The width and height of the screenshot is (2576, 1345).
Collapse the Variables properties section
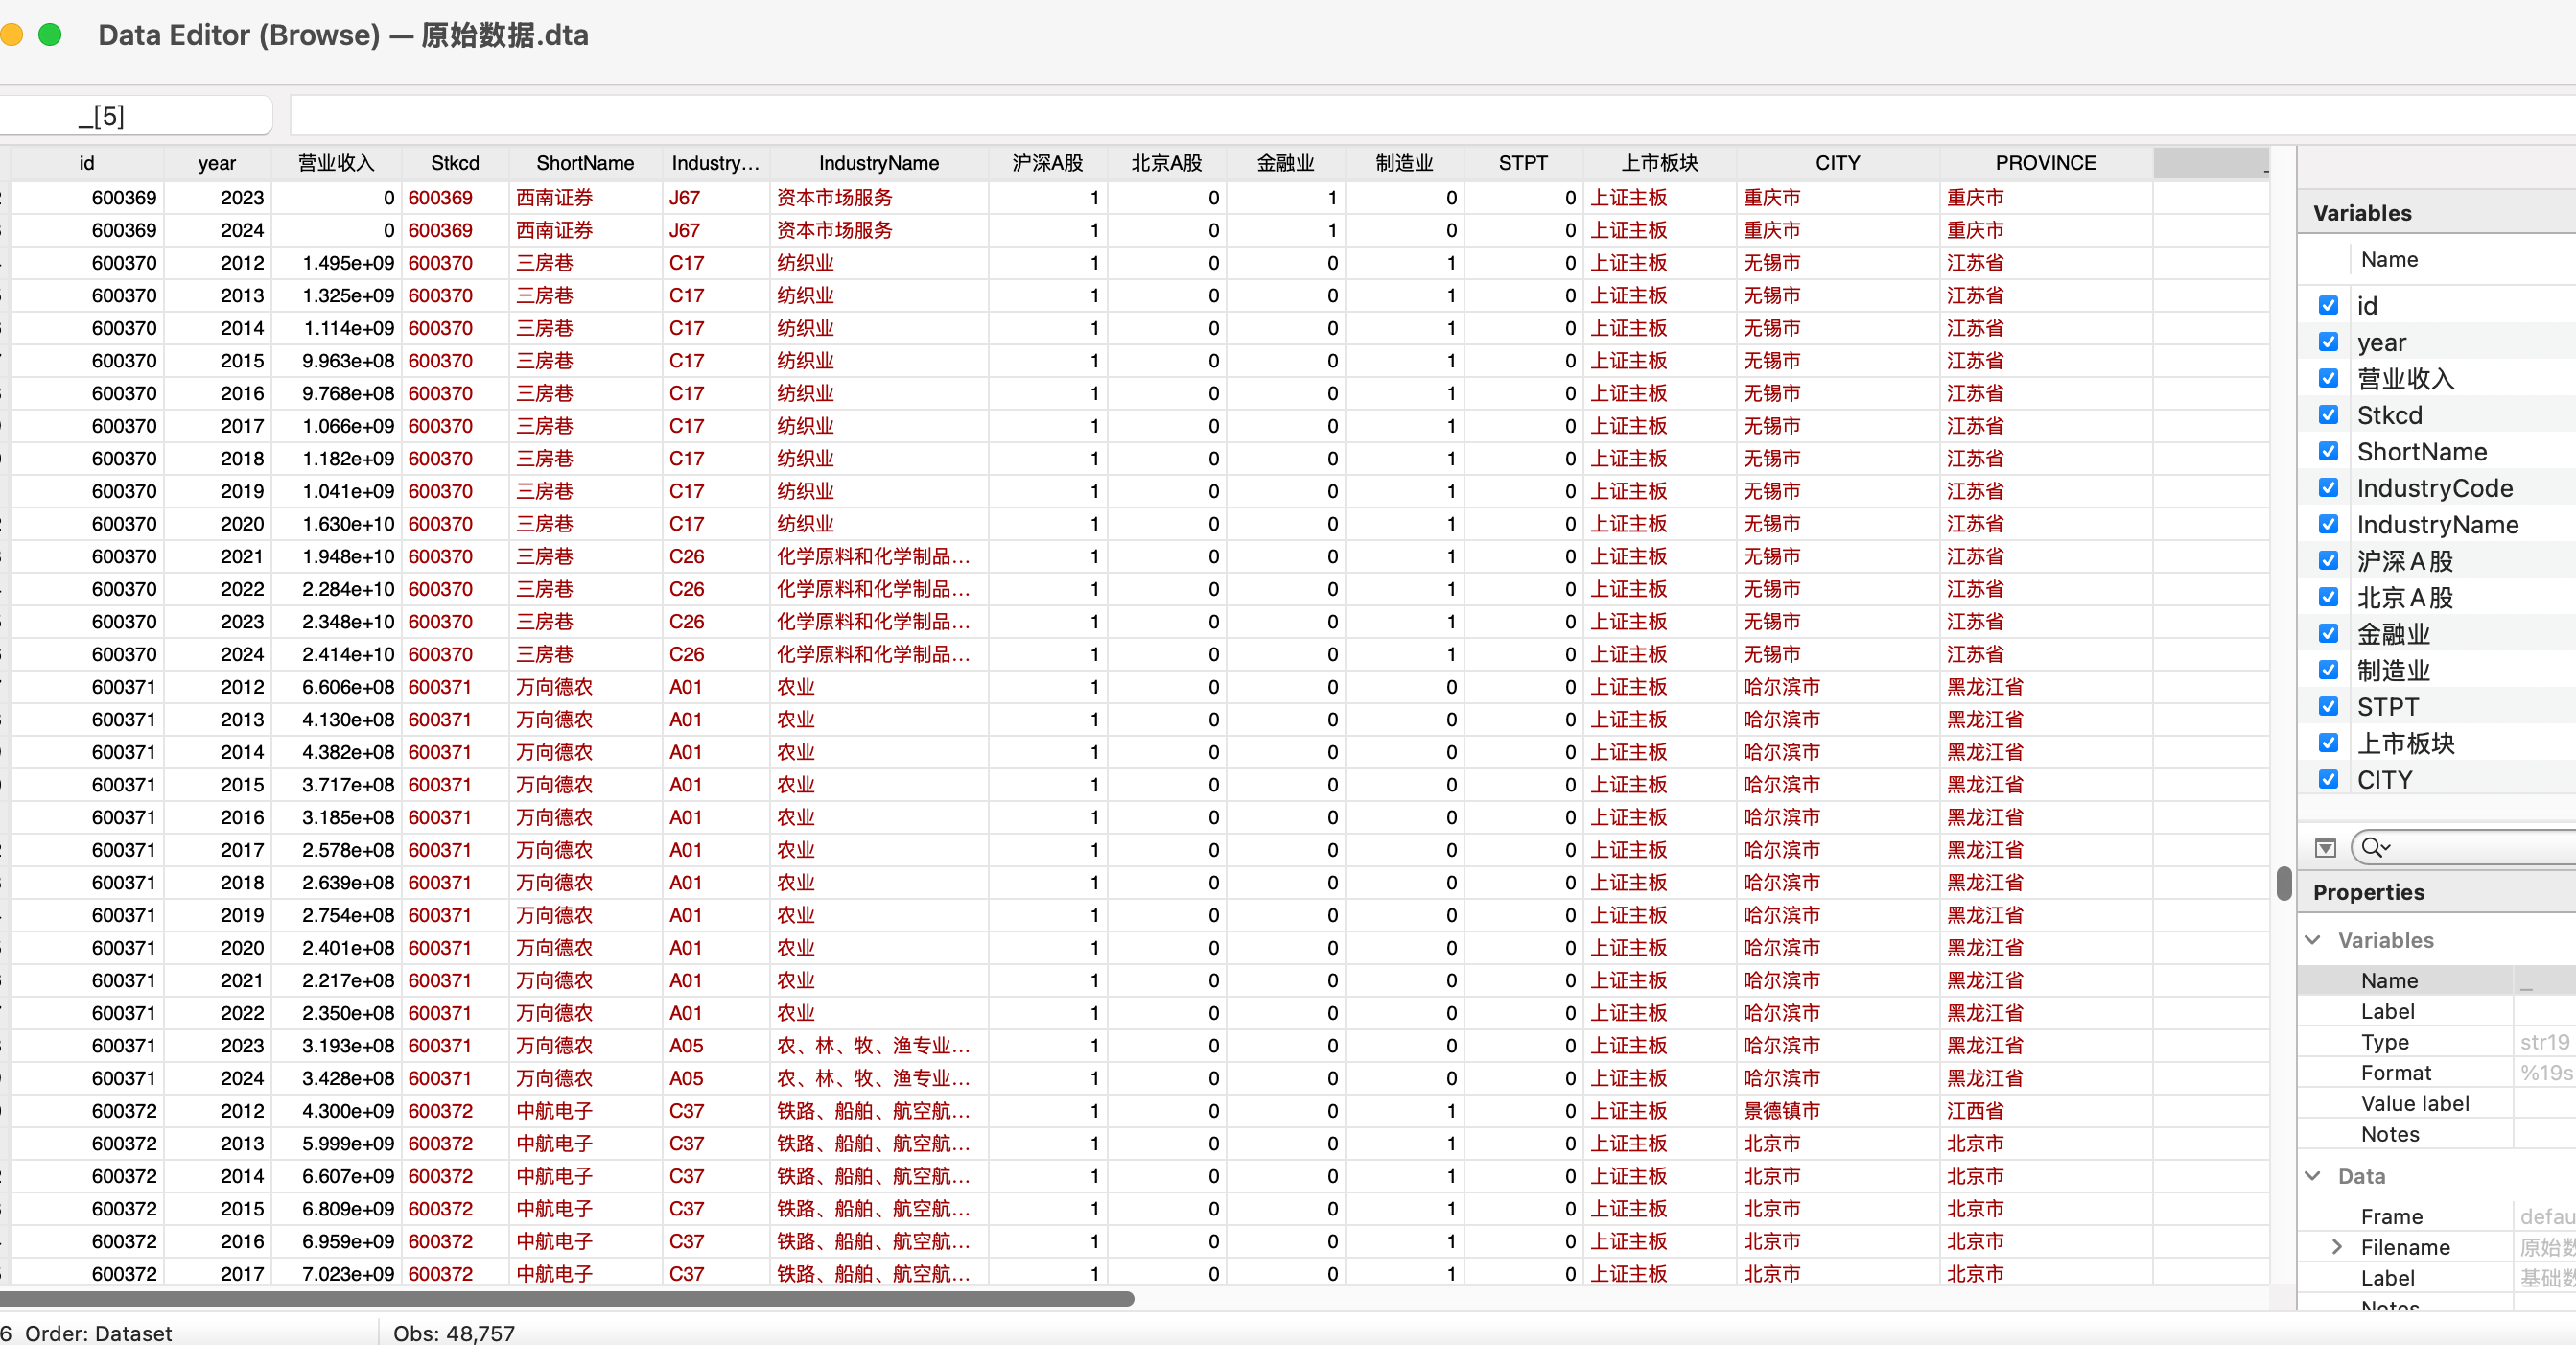point(2313,940)
